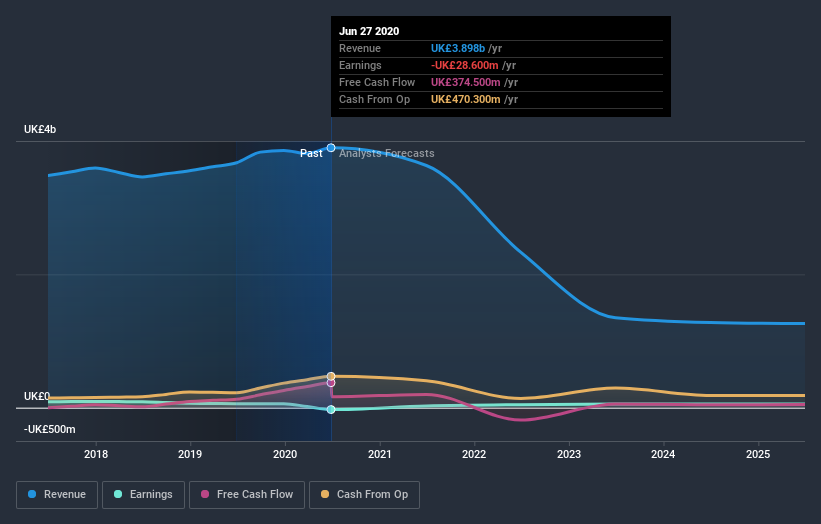The width and height of the screenshot is (821, 524).
Task: Click the blue Revenue legend dot
Action: click(x=32, y=494)
